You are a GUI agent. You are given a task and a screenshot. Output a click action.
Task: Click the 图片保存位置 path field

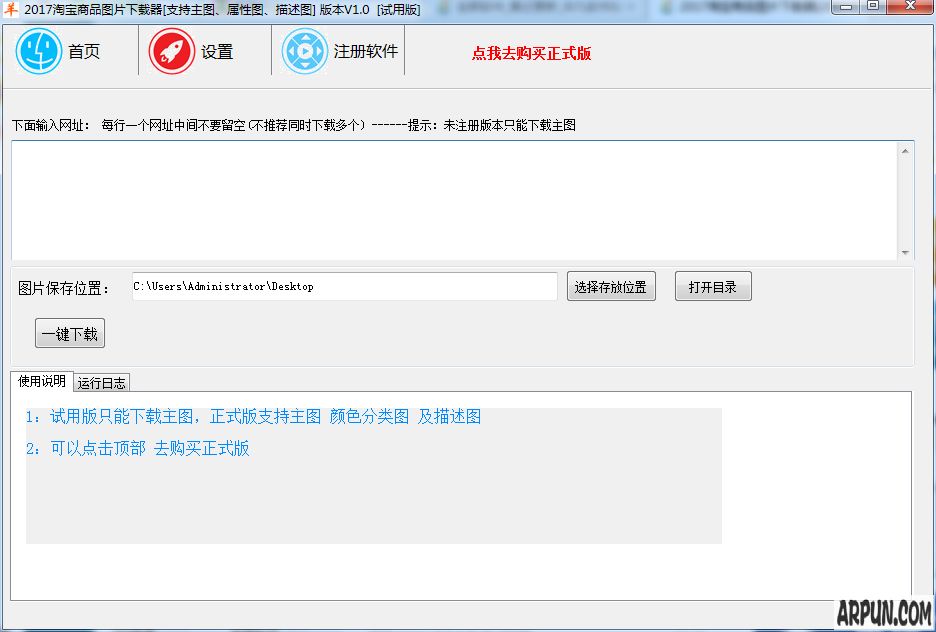pos(344,286)
